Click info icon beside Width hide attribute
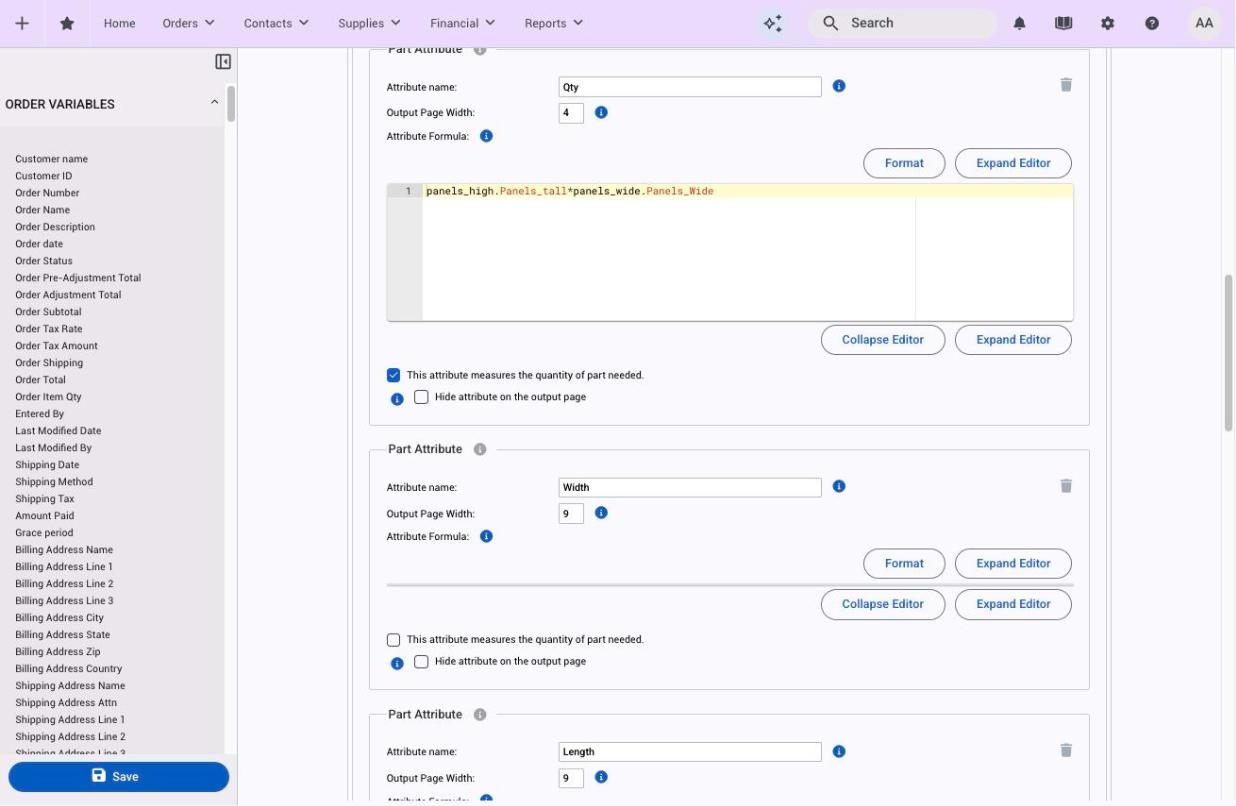The height and width of the screenshot is (806, 1236). (397, 663)
